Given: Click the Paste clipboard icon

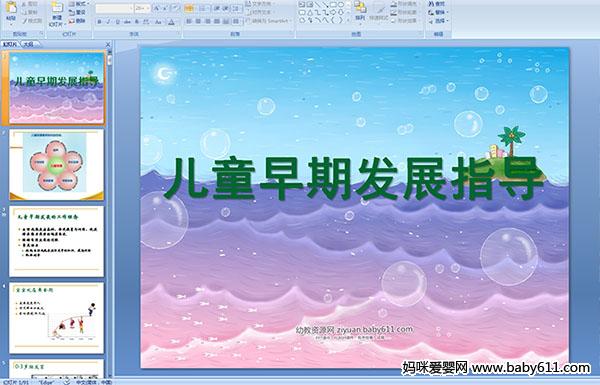Looking at the screenshot, I should (x=11, y=11).
